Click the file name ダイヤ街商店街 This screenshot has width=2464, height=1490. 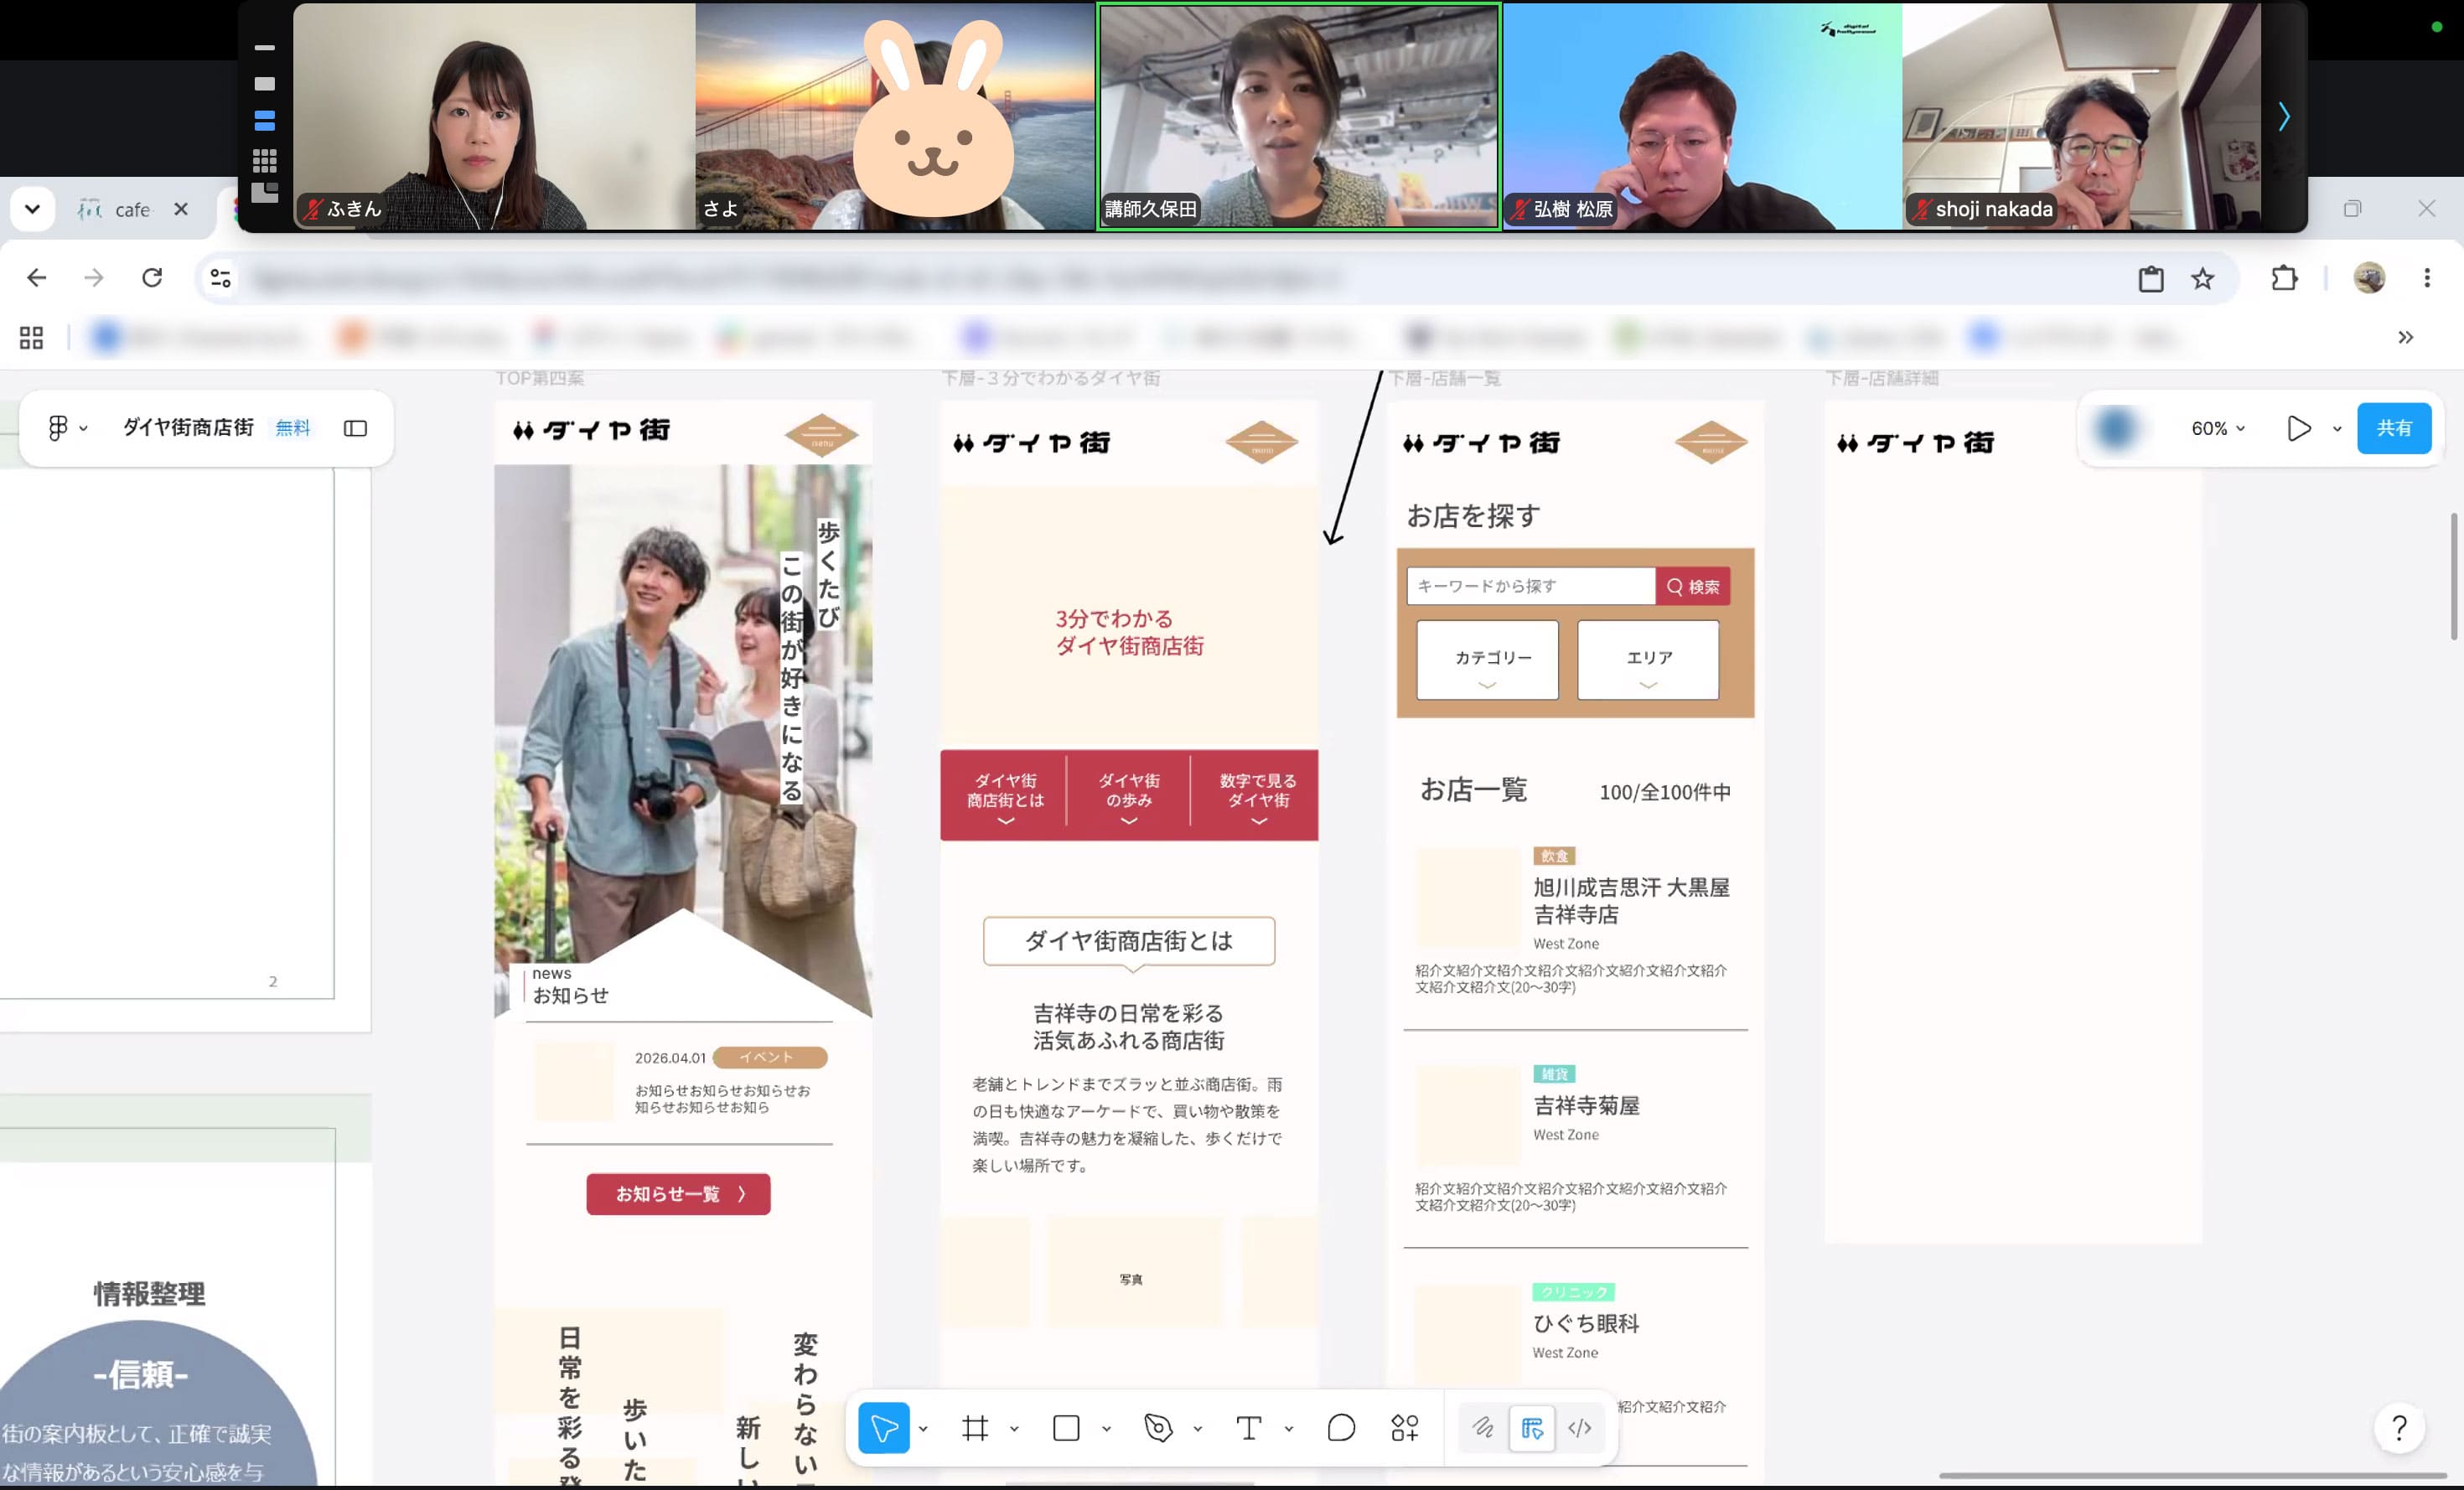(x=188, y=427)
